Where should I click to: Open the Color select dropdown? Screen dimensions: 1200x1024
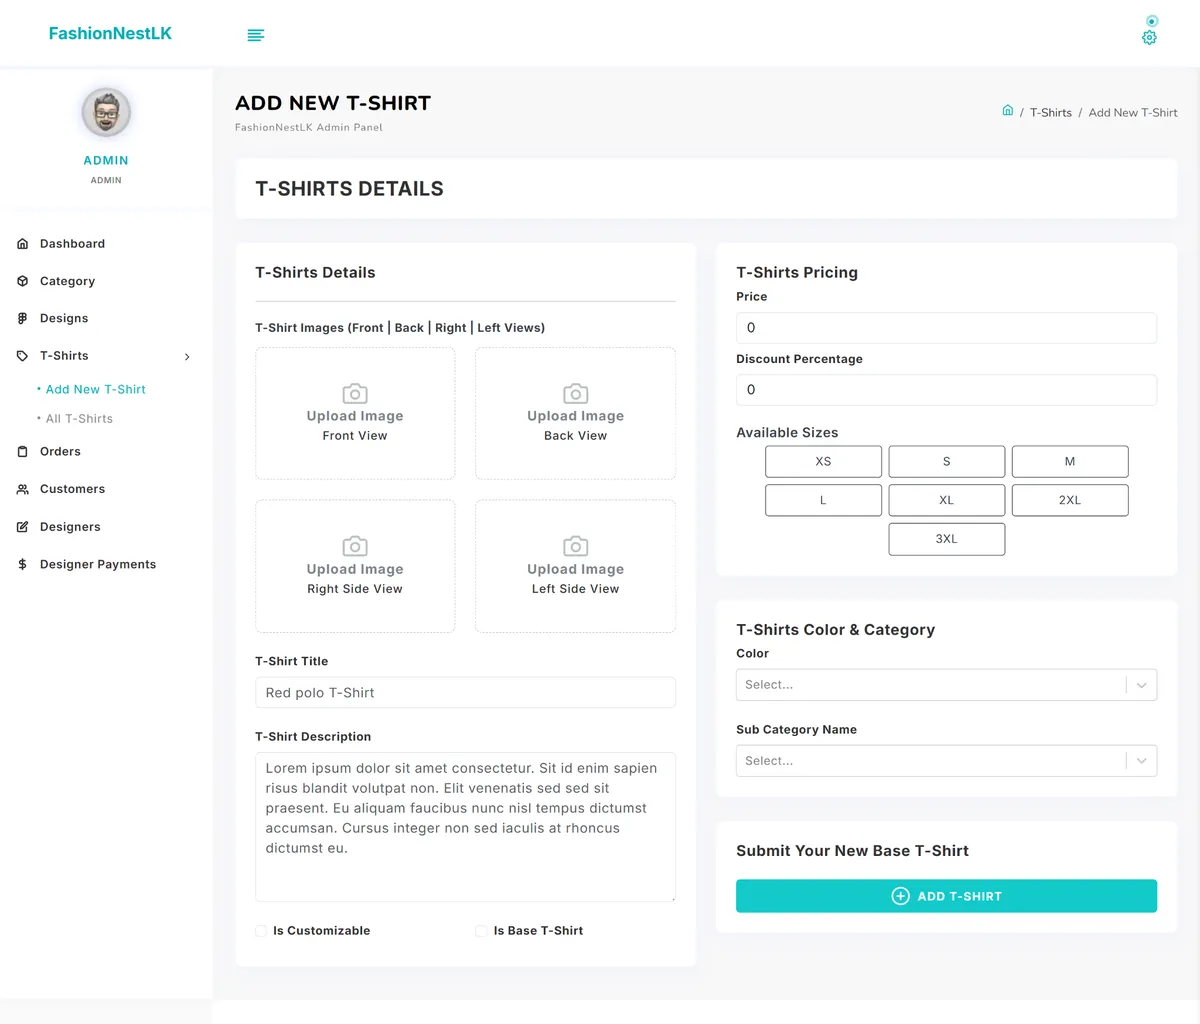coord(946,684)
